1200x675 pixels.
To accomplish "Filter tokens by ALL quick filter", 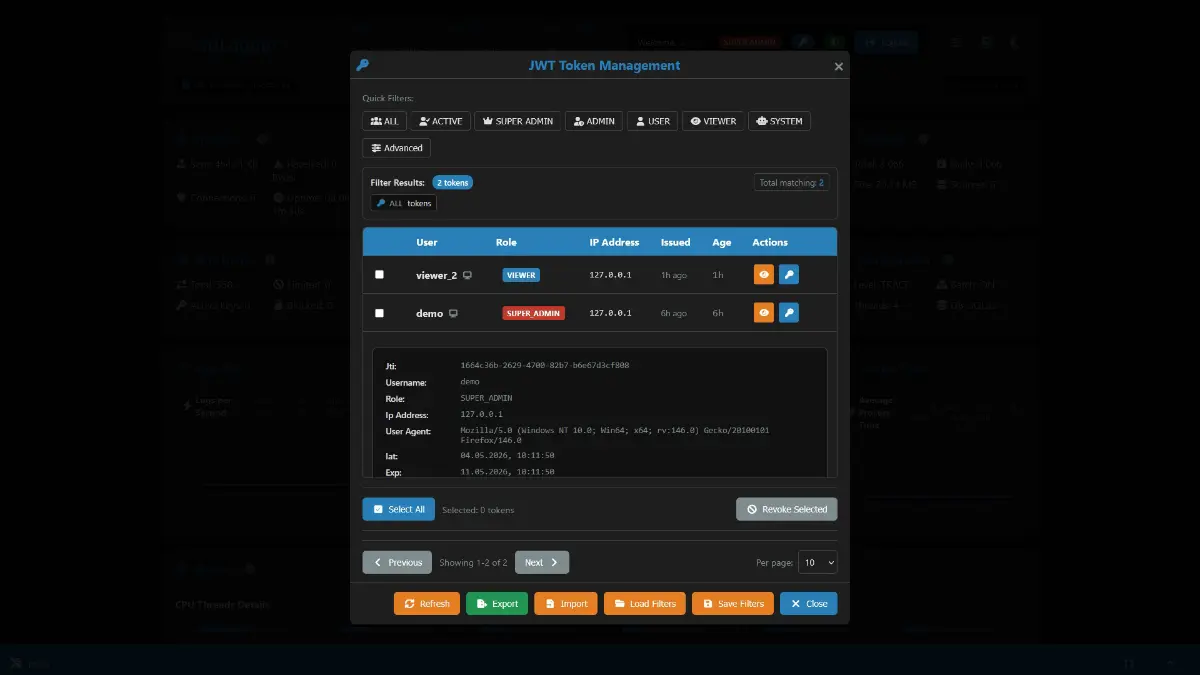I will click(384, 121).
